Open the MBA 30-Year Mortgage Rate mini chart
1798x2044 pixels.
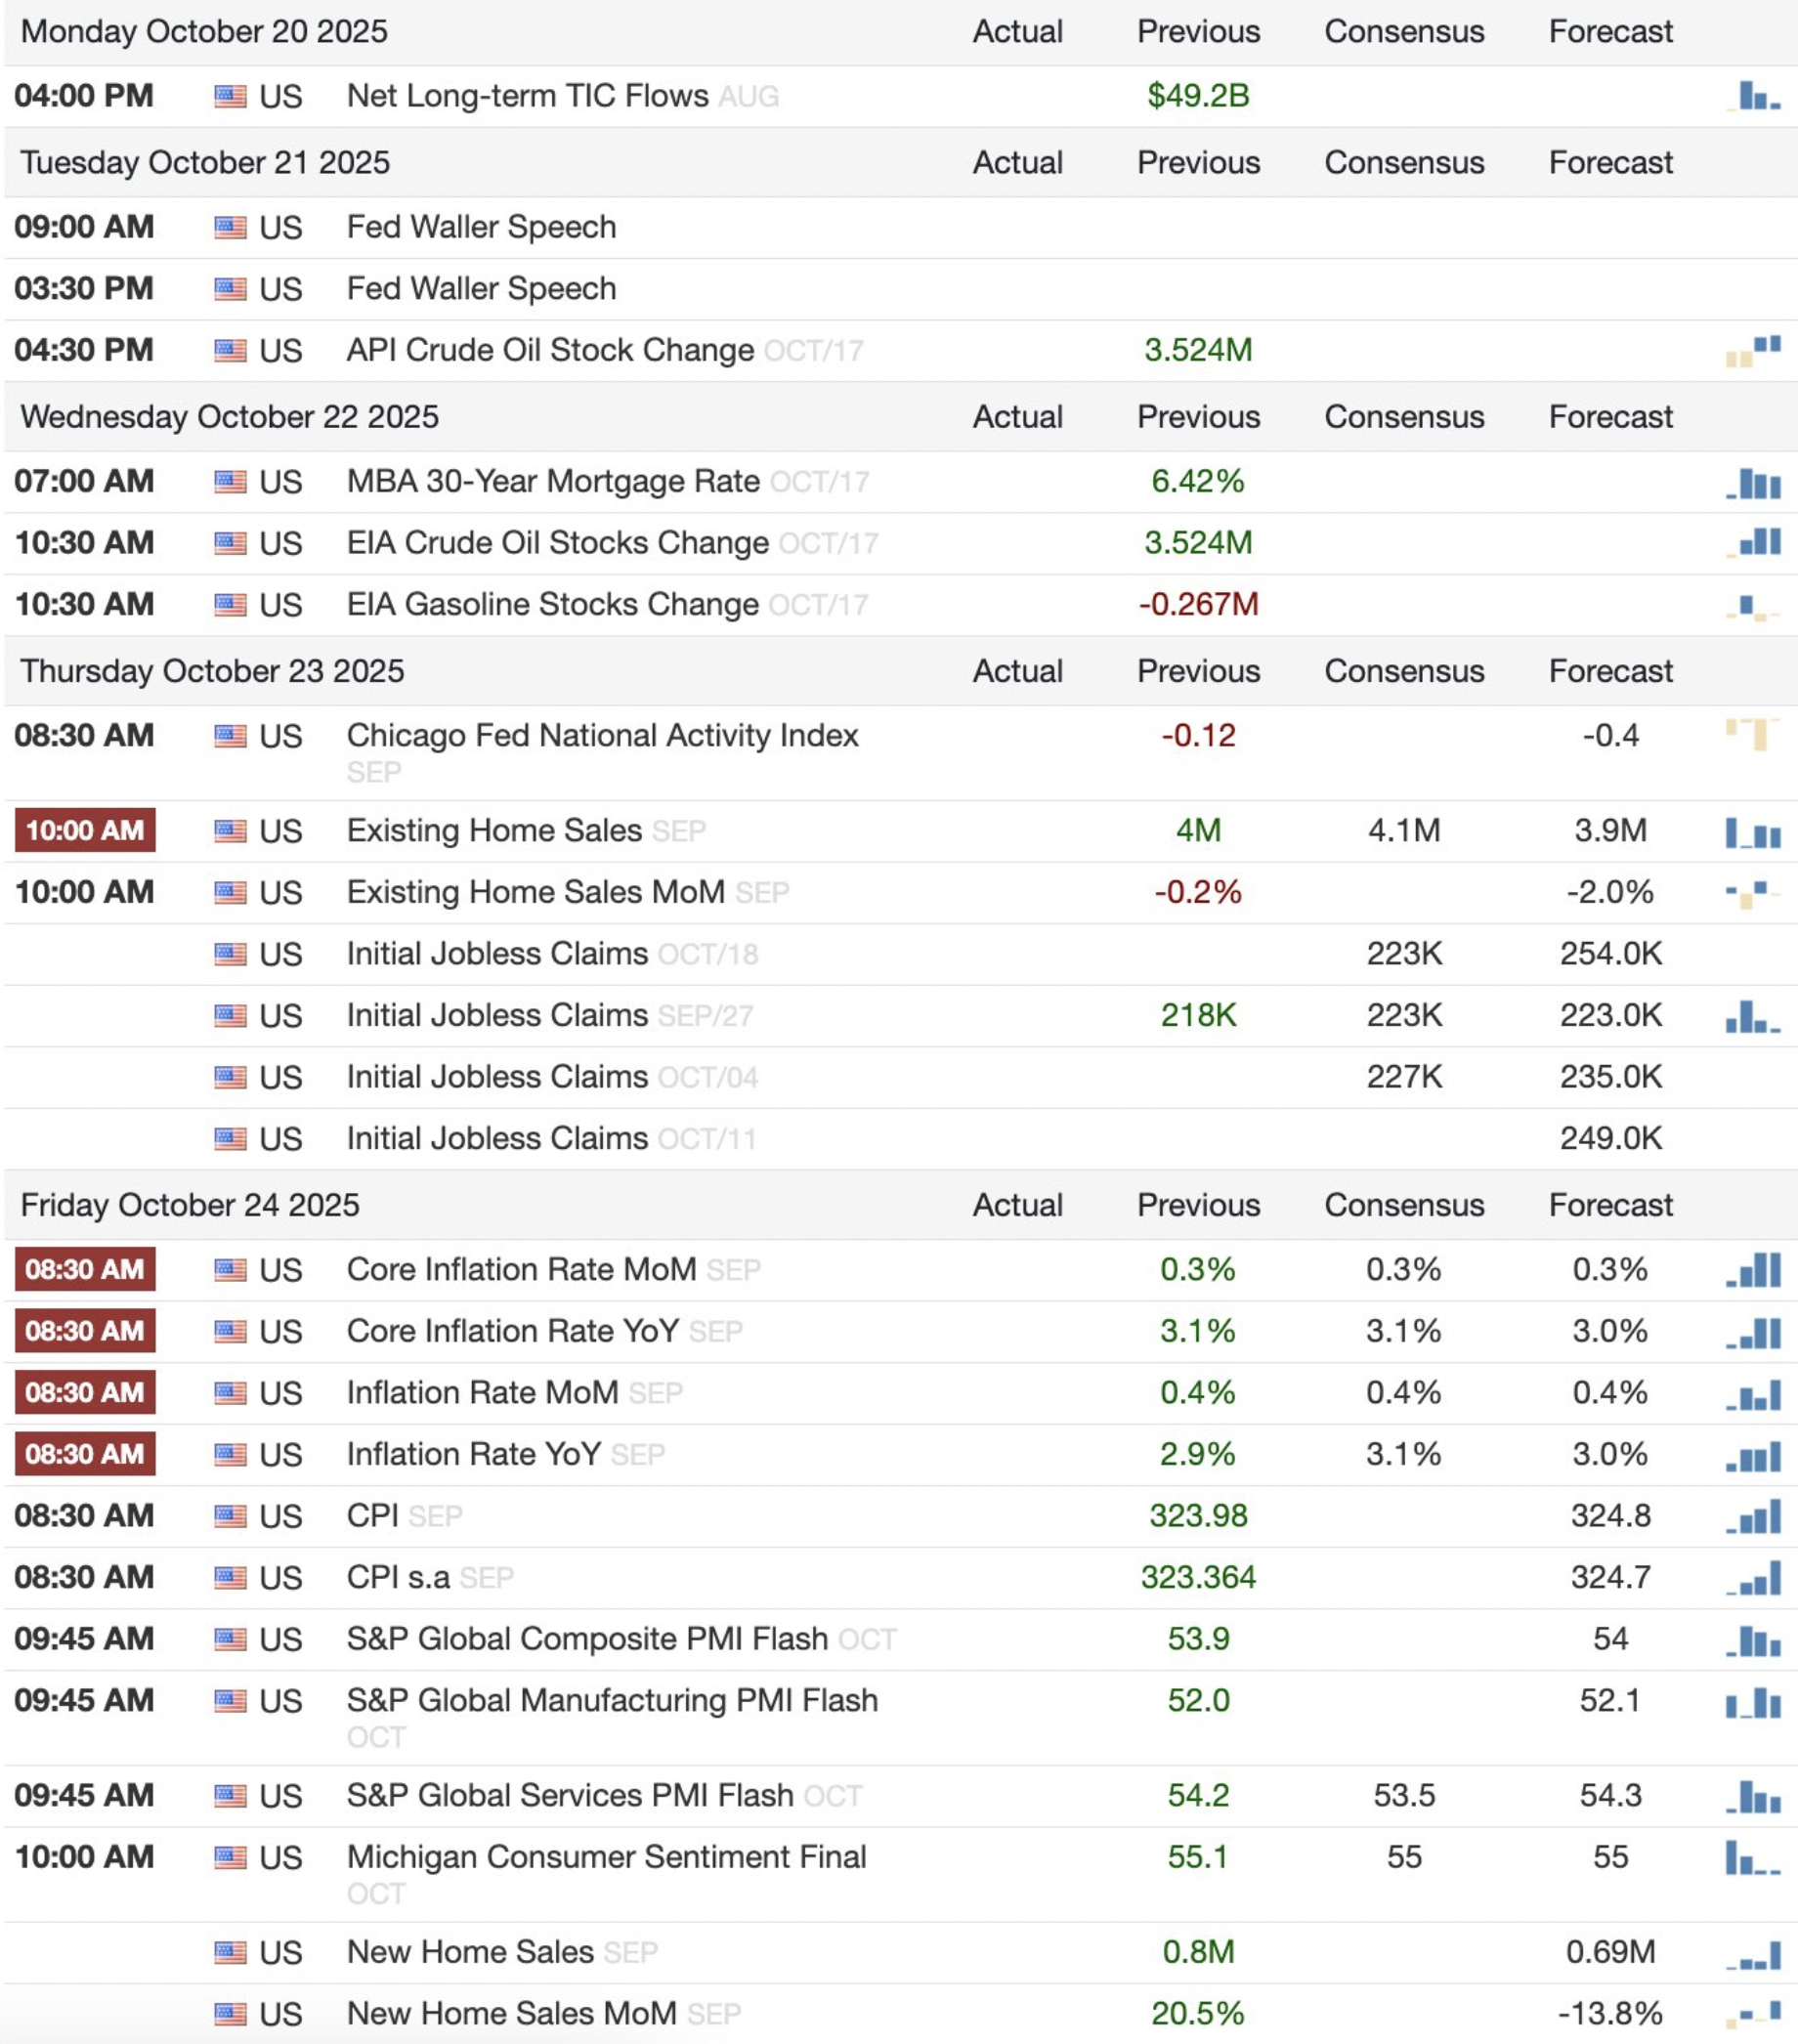(1752, 483)
